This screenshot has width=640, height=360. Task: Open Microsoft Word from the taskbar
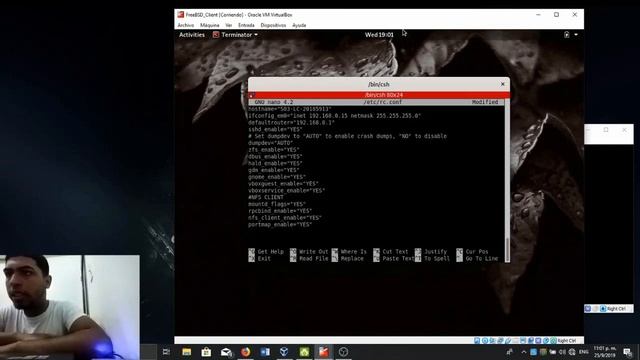tap(265, 351)
